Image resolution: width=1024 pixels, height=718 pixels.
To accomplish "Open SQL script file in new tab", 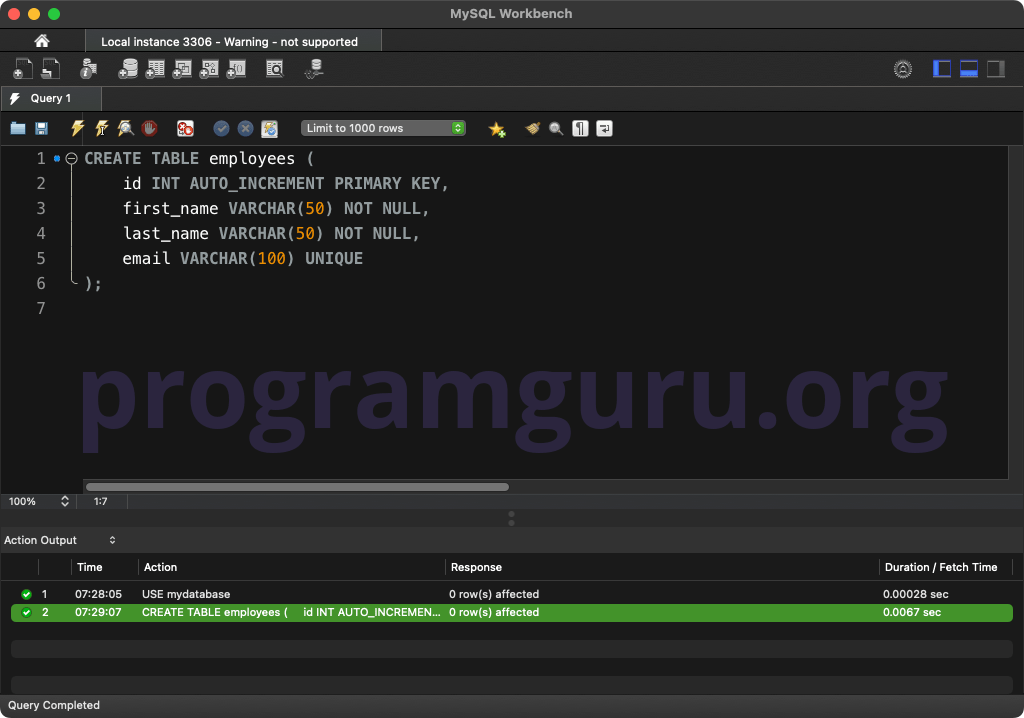I will [x=50, y=69].
